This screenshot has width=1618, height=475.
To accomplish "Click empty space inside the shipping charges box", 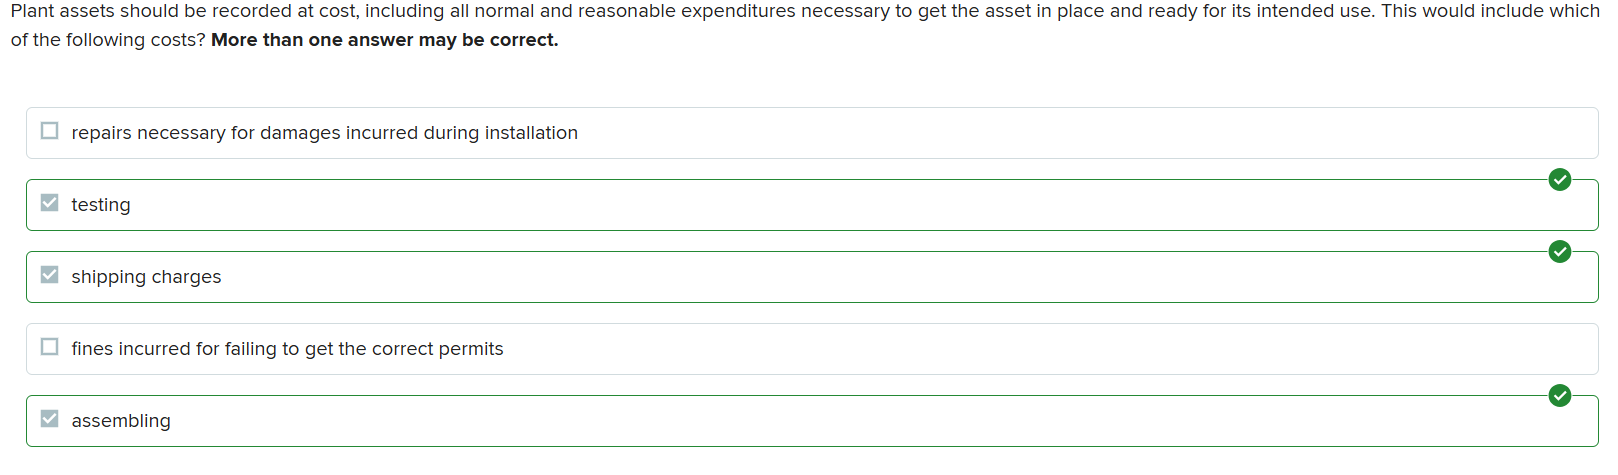I will coord(800,277).
